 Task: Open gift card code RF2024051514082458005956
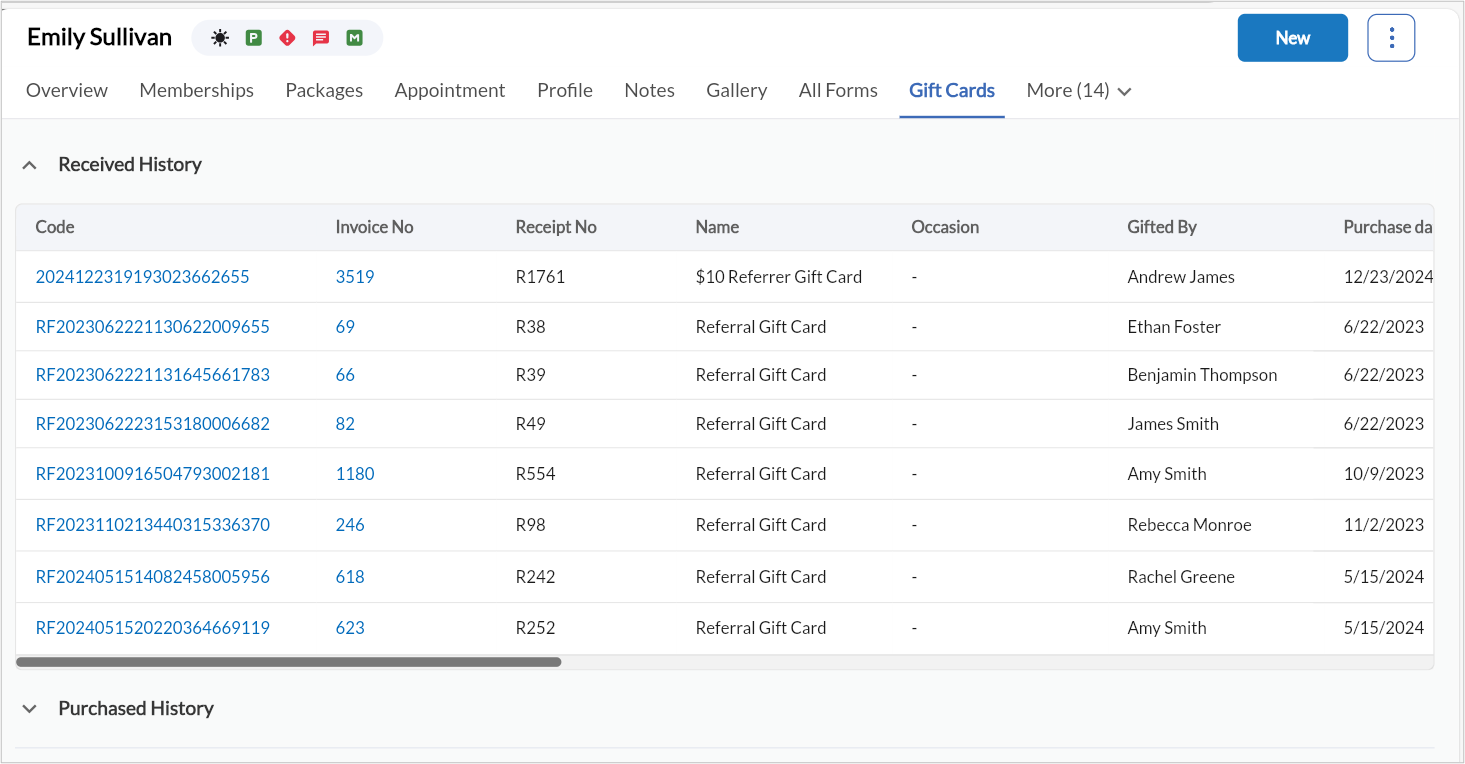coord(153,577)
